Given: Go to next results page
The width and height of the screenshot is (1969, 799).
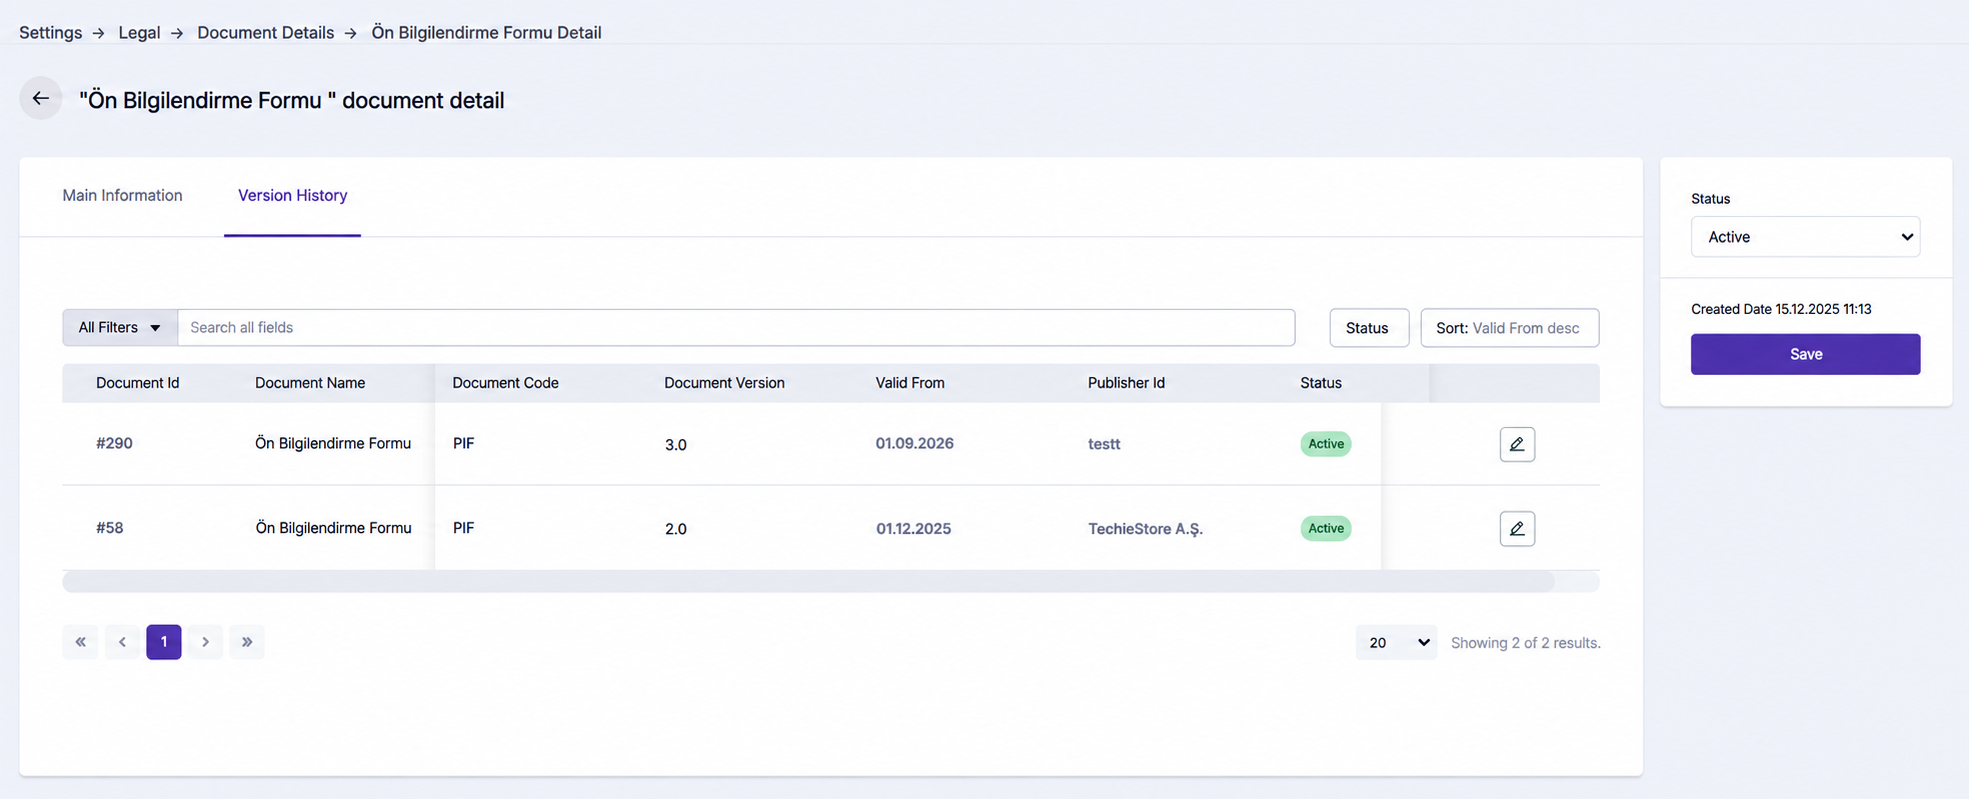Looking at the screenshot, I should click(205, 642).
